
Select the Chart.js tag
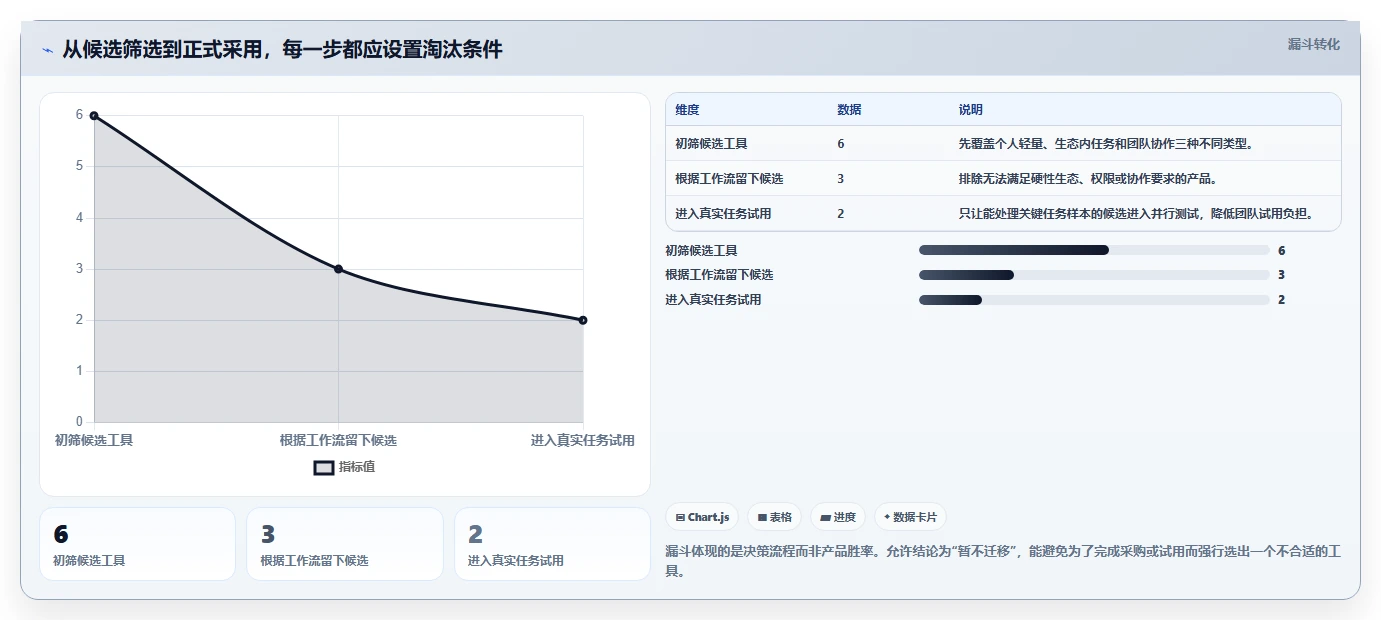click(703, 517)
